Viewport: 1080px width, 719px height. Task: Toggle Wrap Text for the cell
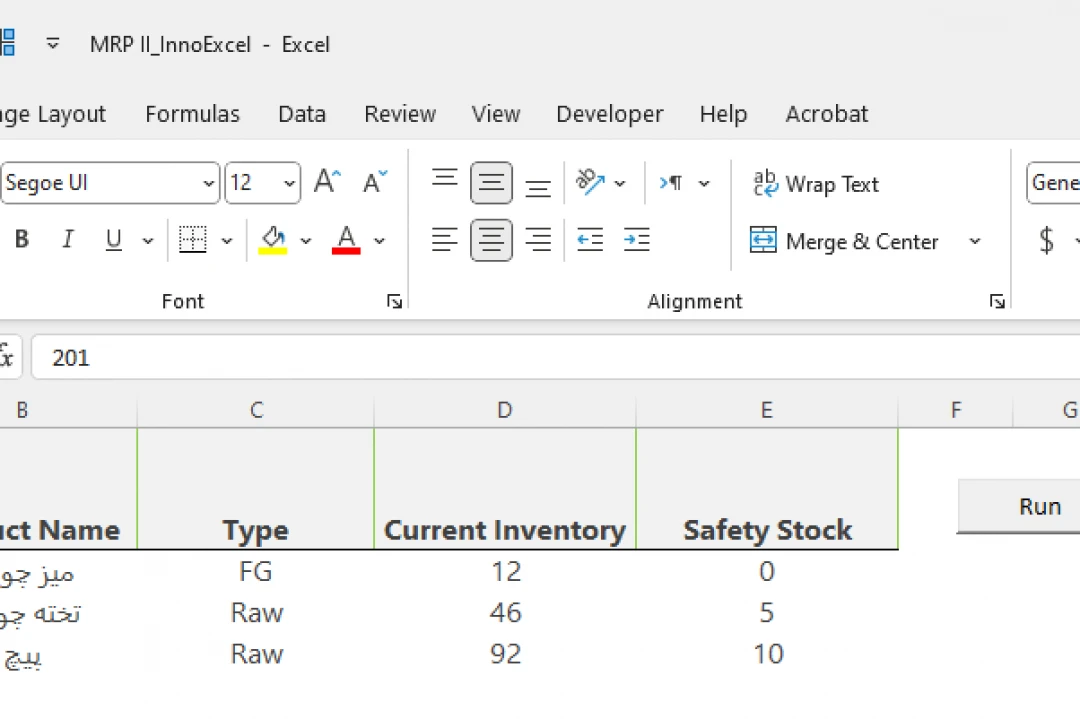click(815, 184)
